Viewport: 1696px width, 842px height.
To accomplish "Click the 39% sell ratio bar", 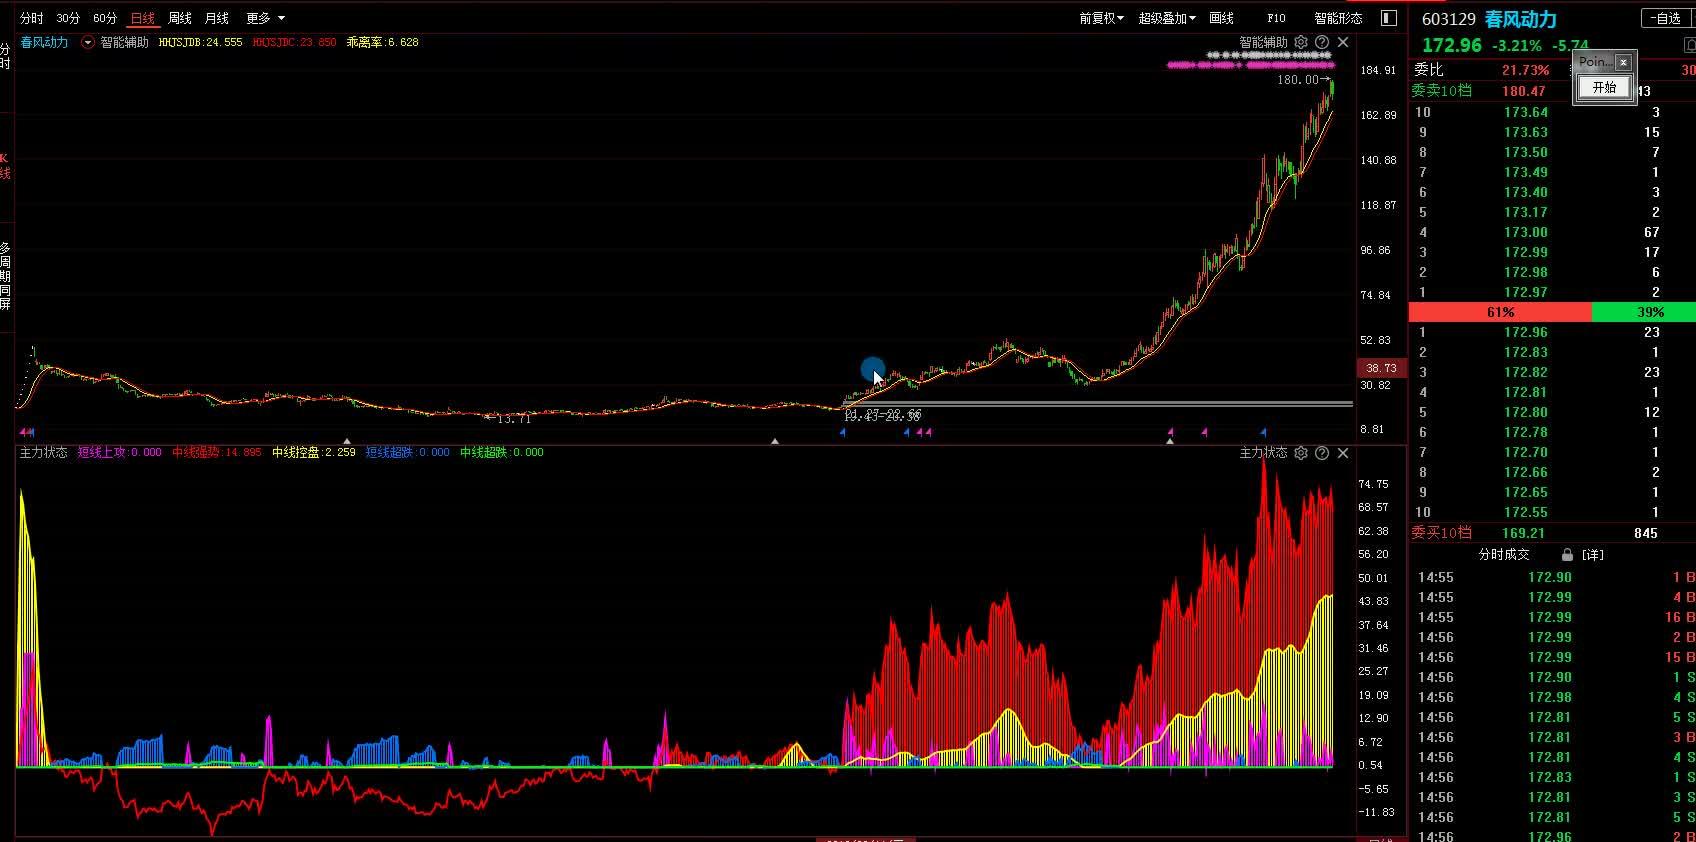I will [1643, 312].
